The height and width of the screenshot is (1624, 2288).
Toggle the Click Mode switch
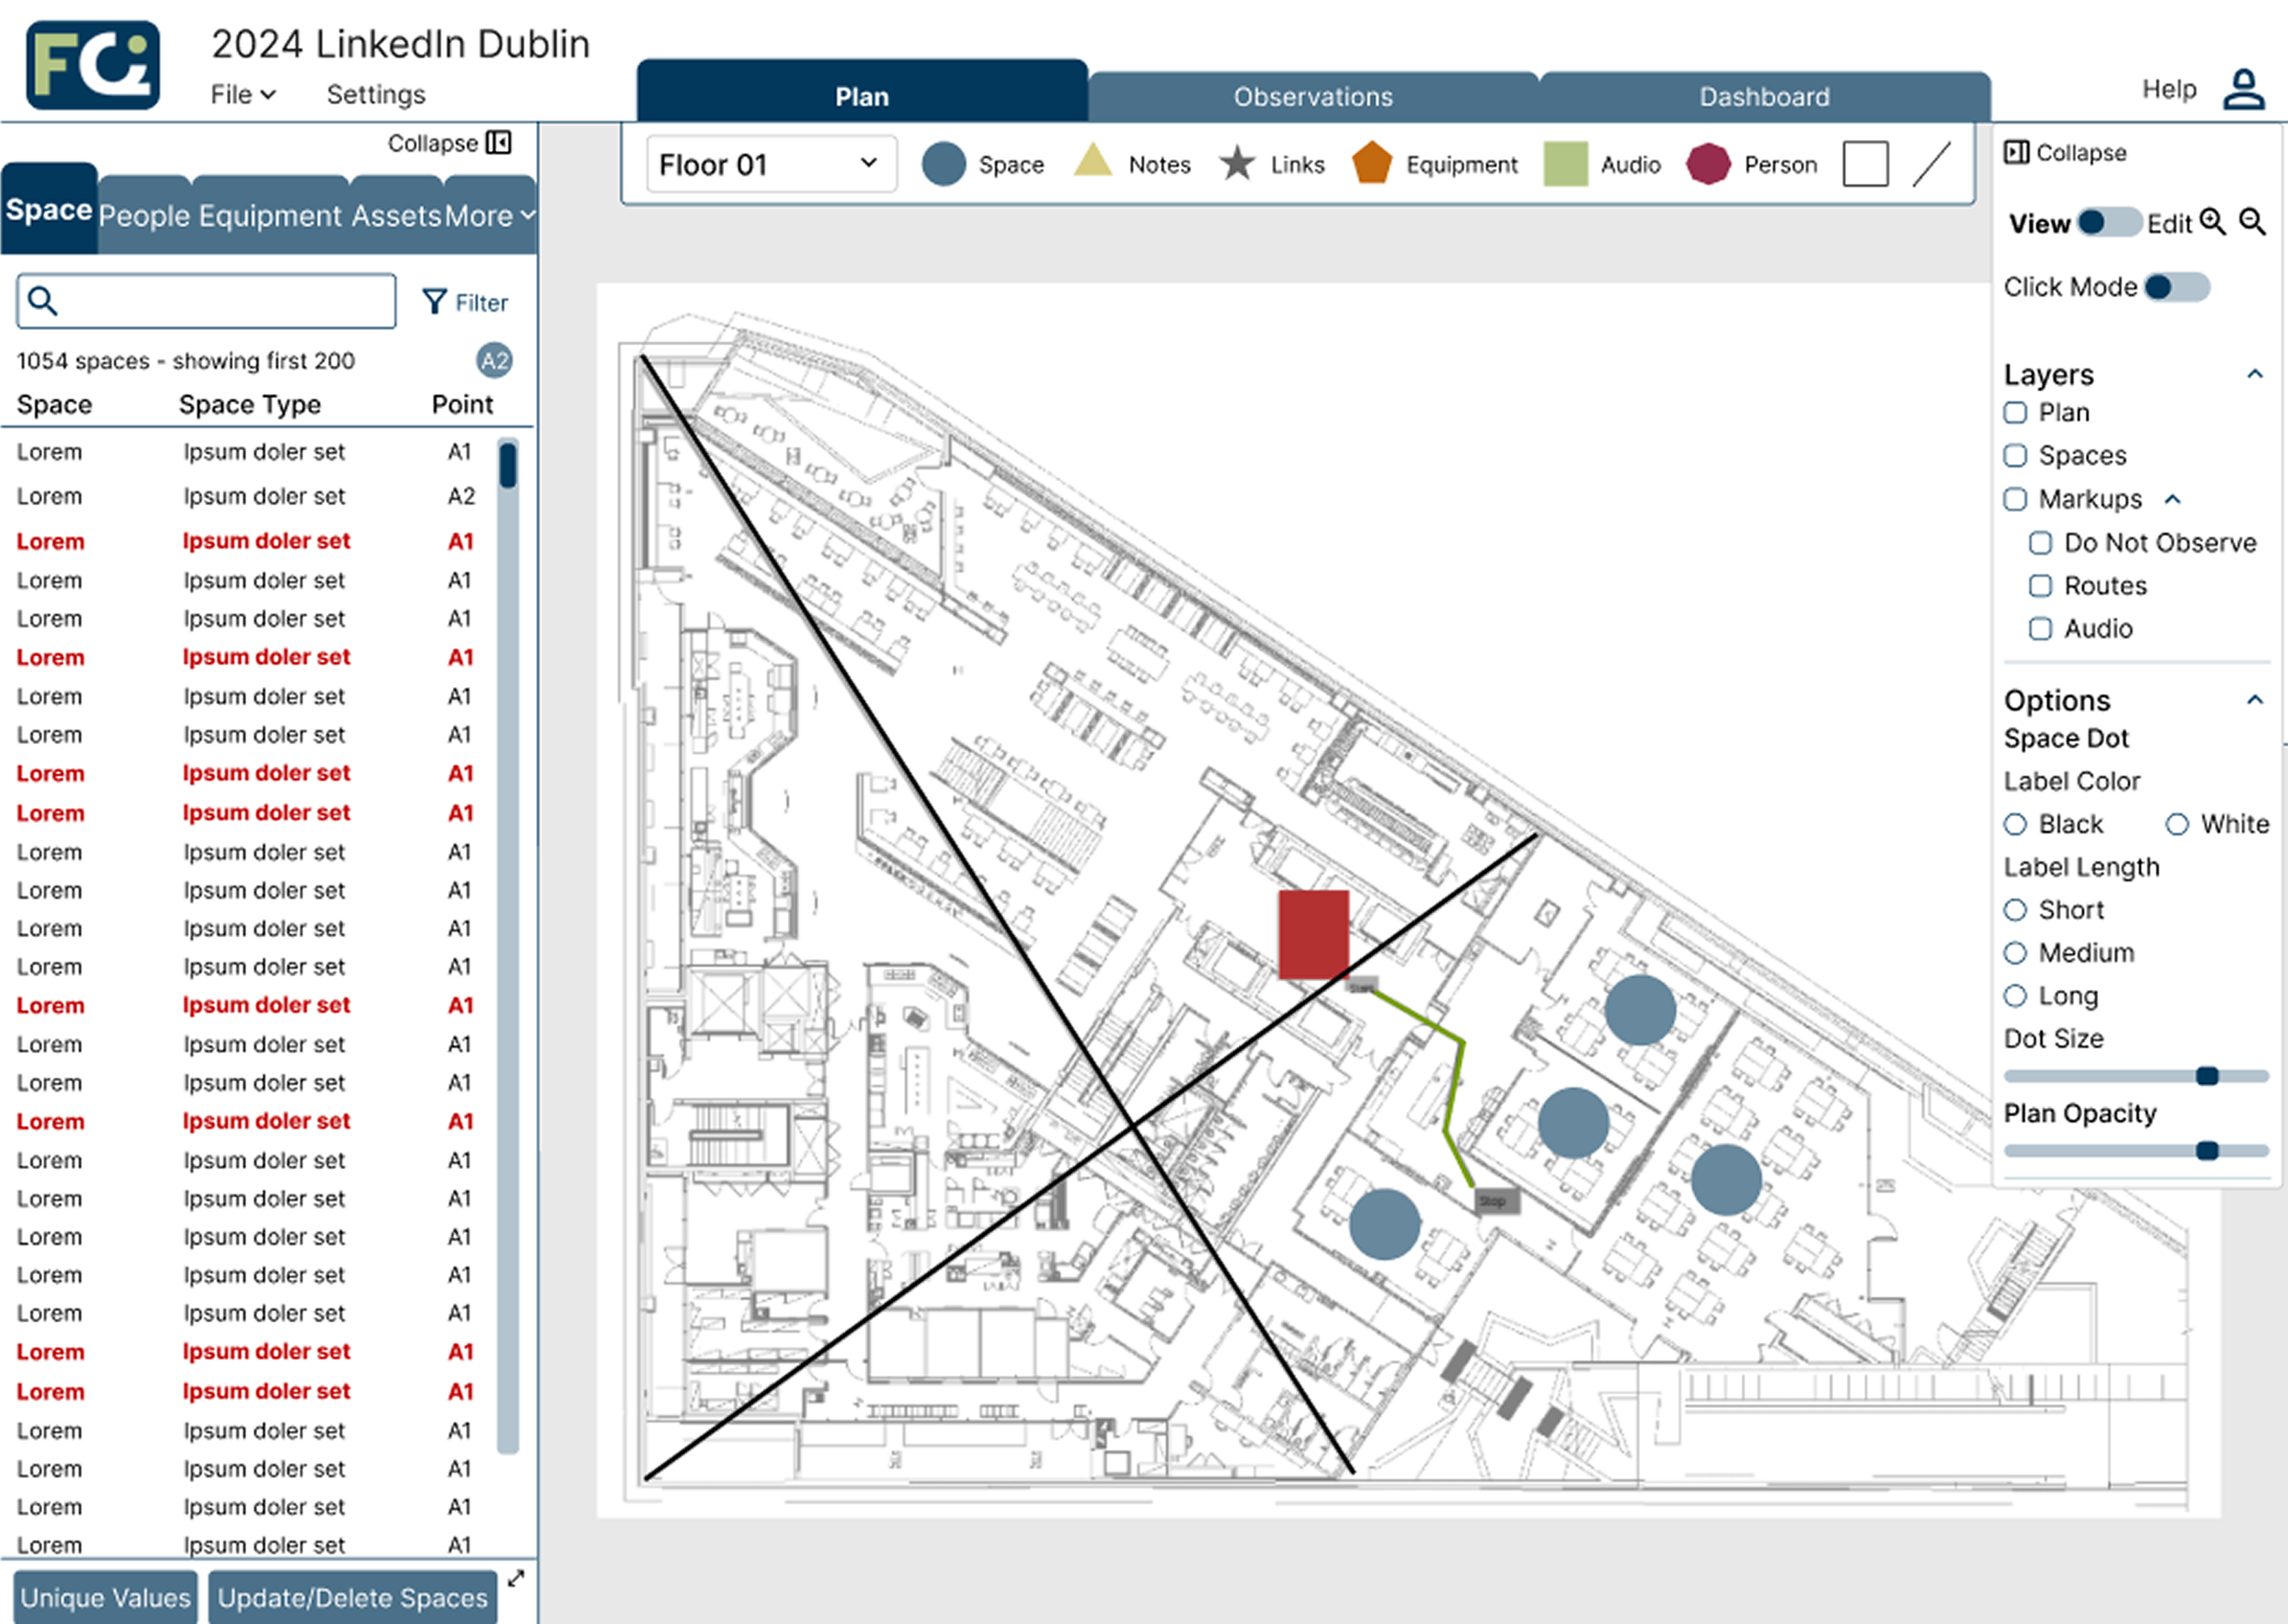pos(2176,287)
